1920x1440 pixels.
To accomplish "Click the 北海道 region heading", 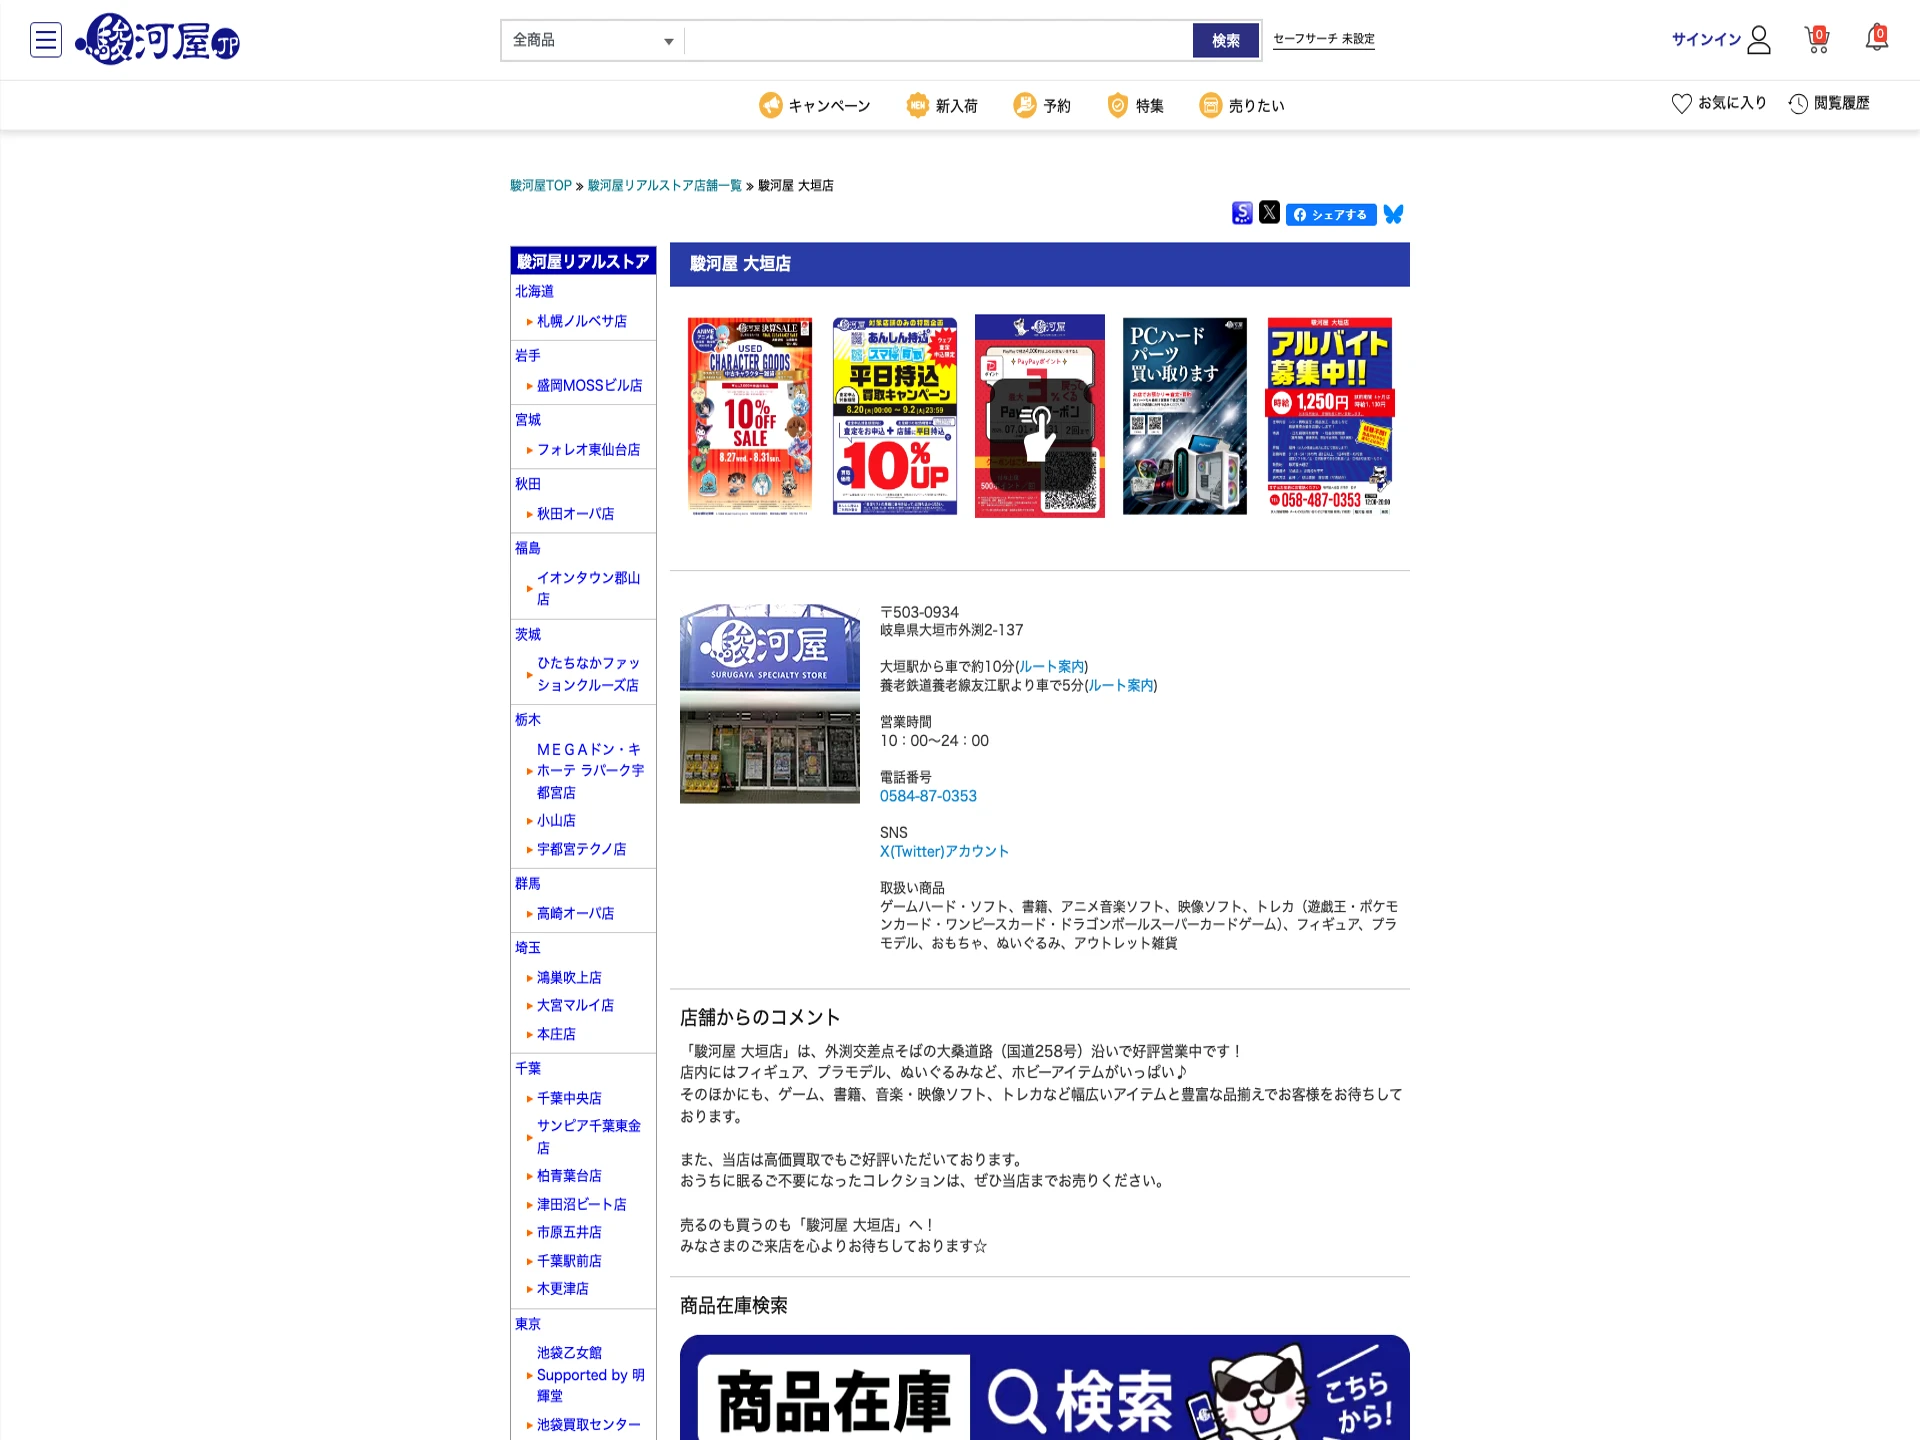I will [534, 291].
